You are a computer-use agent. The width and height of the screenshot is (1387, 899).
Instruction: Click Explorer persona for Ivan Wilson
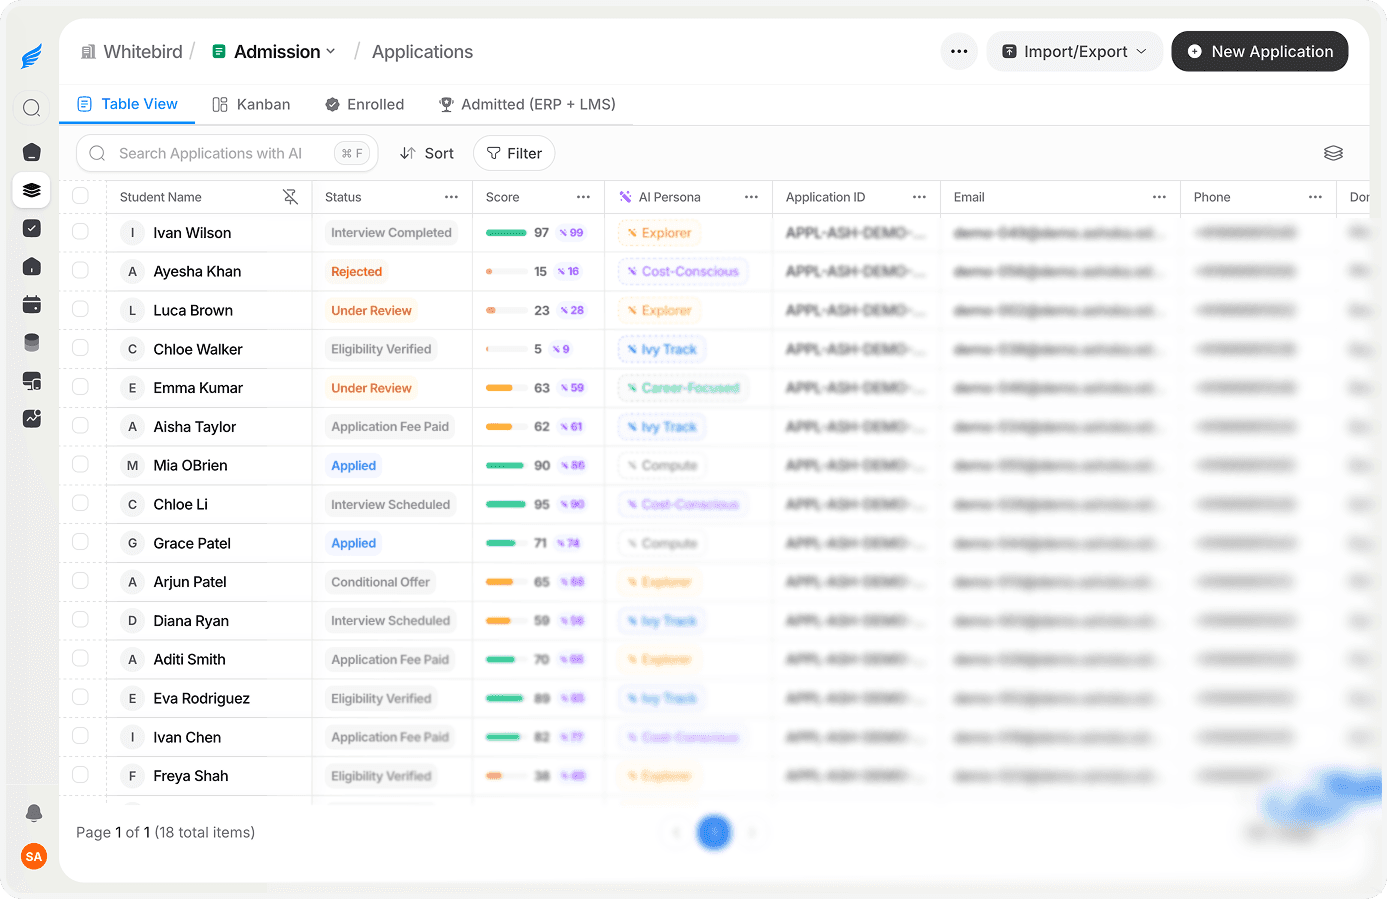pyautogui.click(x=659, y=233)
